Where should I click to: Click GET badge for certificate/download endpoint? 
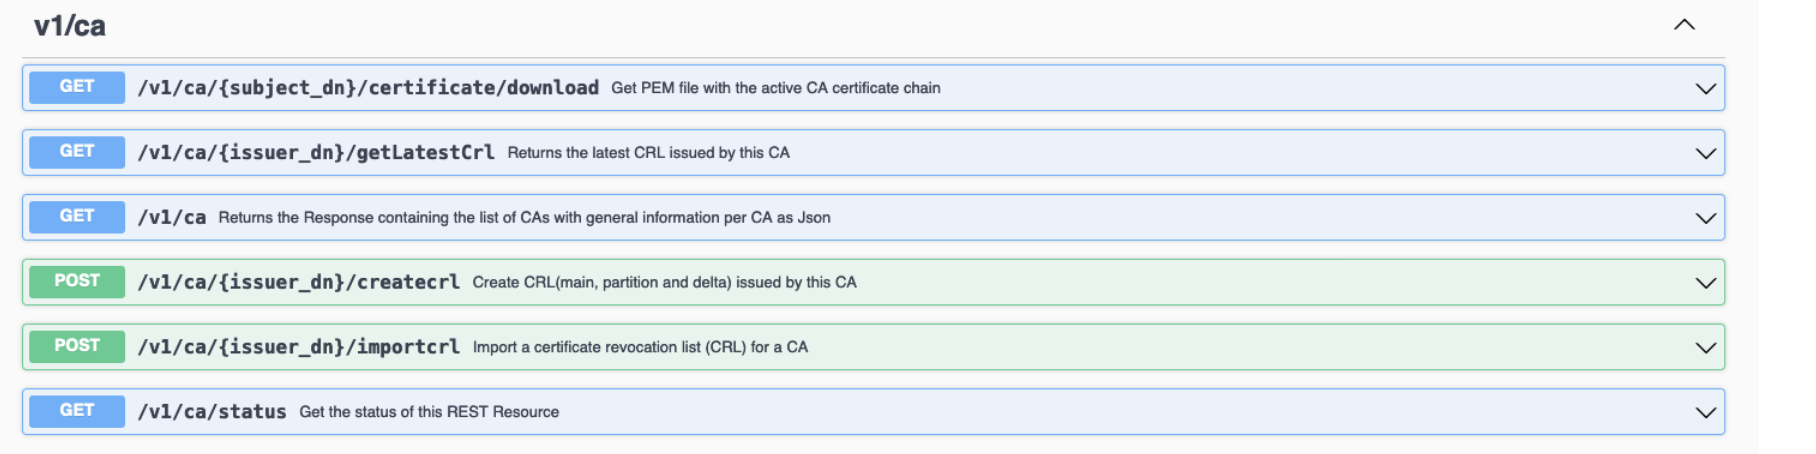77,87
